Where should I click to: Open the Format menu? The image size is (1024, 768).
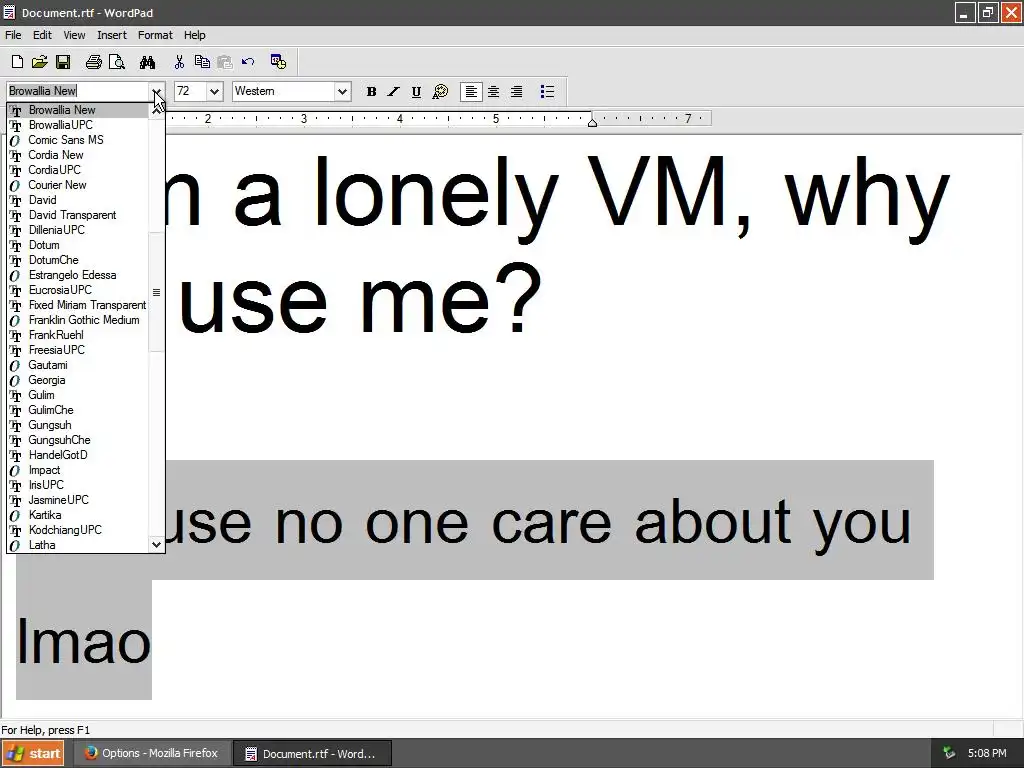(155, 35)
